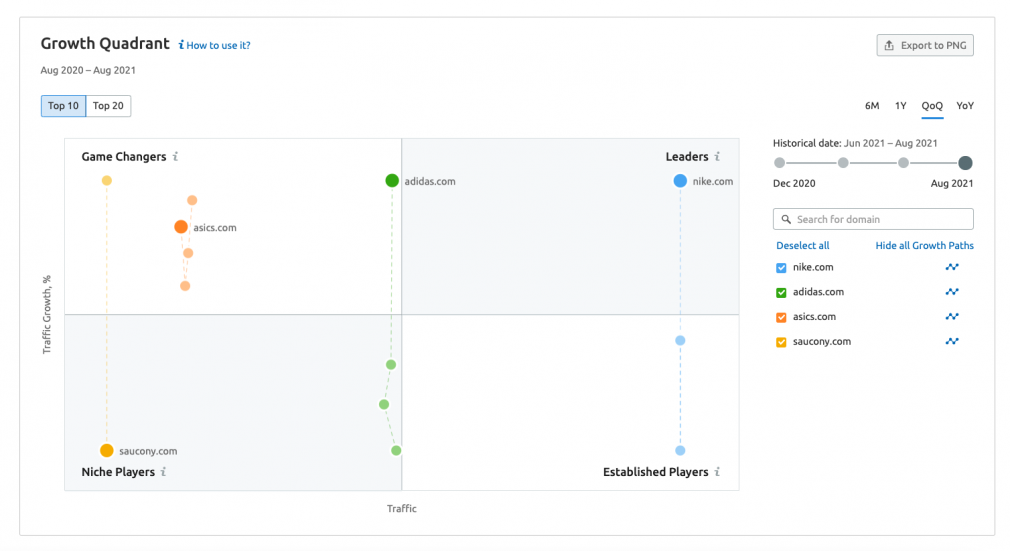This screenshot has height=551, width=1010.
Task: Select the Top 10 tab
Action: coord(63,106)
